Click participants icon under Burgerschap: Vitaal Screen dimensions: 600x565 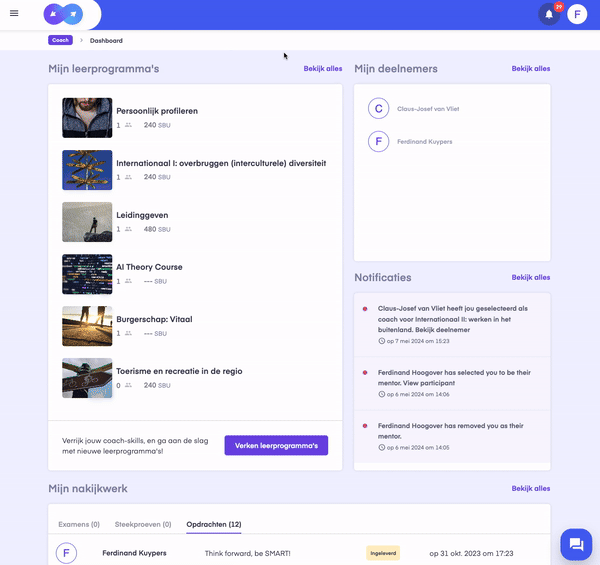point(128,333)
